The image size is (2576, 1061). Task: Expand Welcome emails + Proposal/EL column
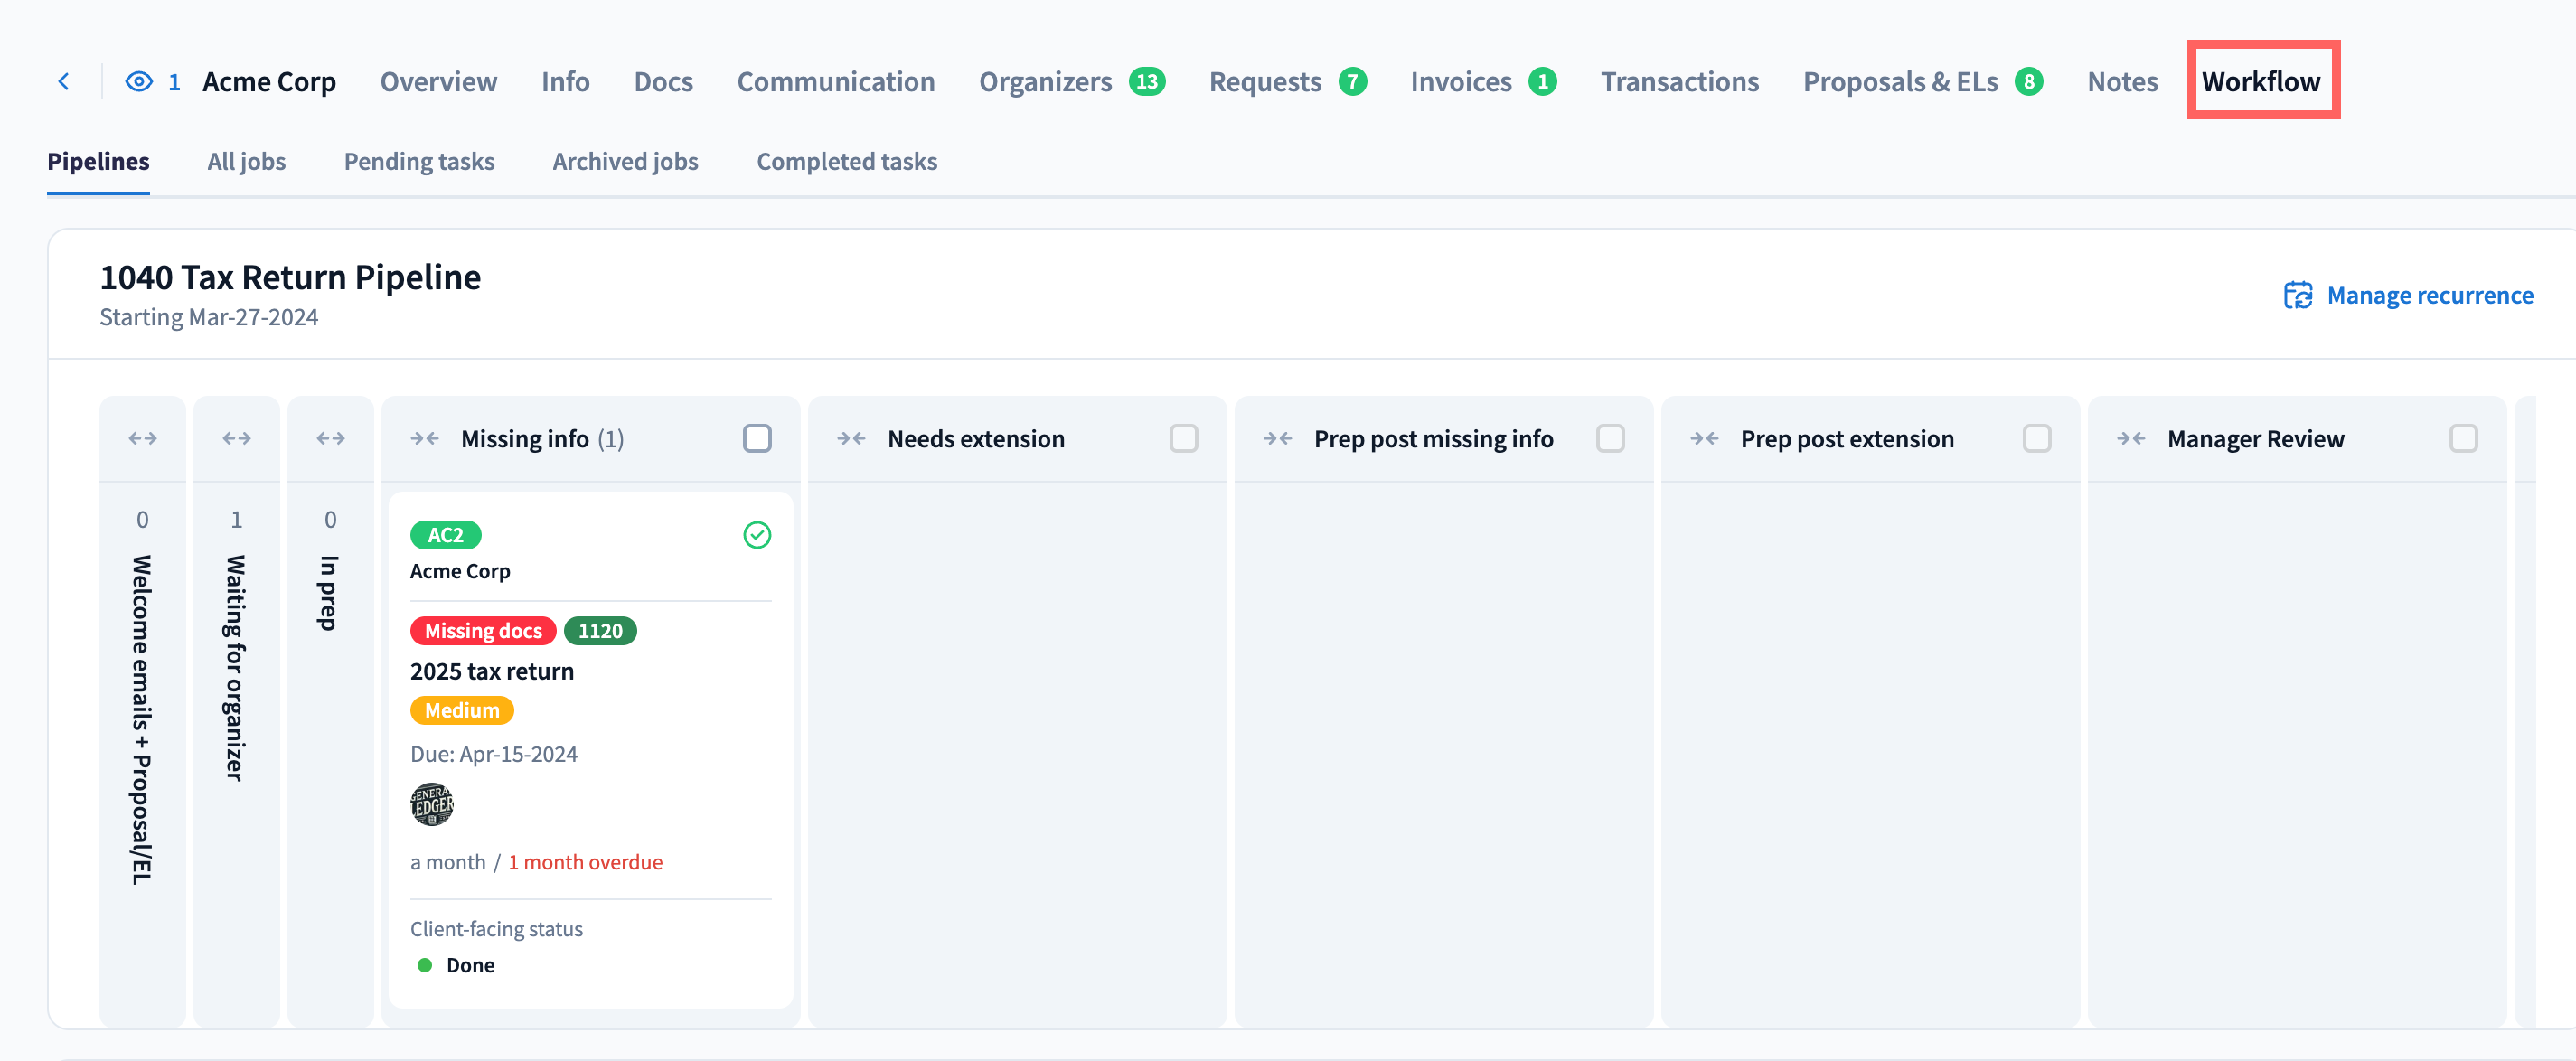[142, 439]
